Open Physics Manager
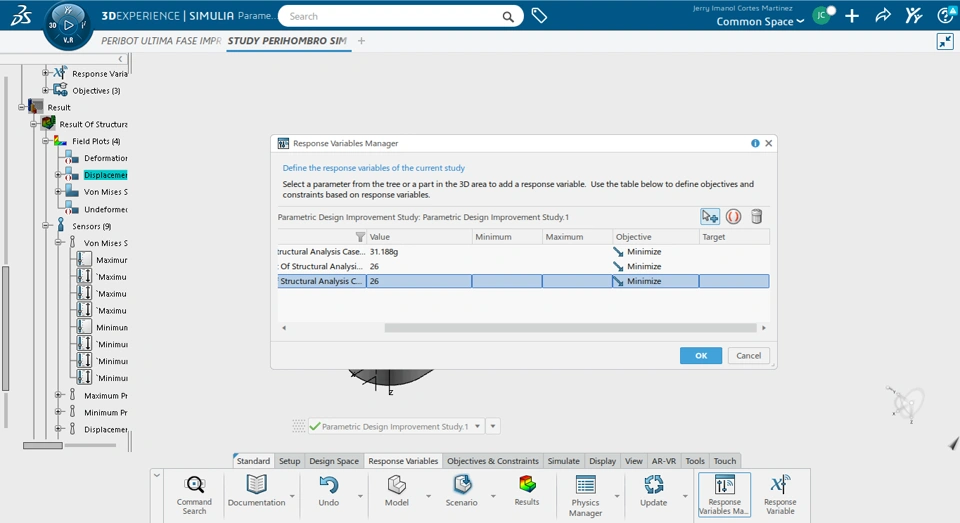 click(x=585, y=495)
